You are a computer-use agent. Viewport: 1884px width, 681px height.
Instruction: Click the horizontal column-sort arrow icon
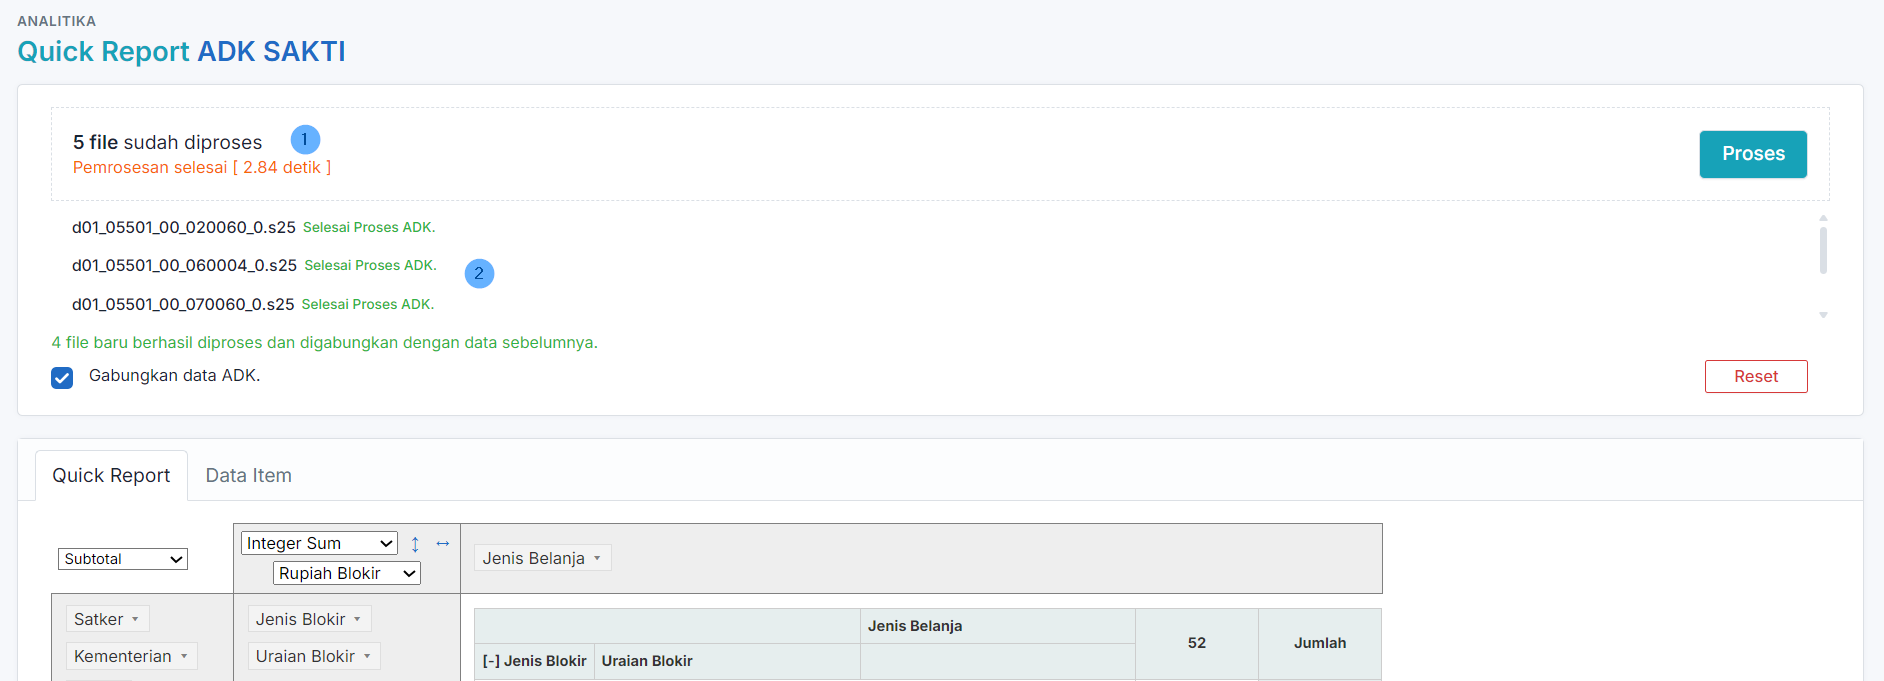click(x=442, y=543)
